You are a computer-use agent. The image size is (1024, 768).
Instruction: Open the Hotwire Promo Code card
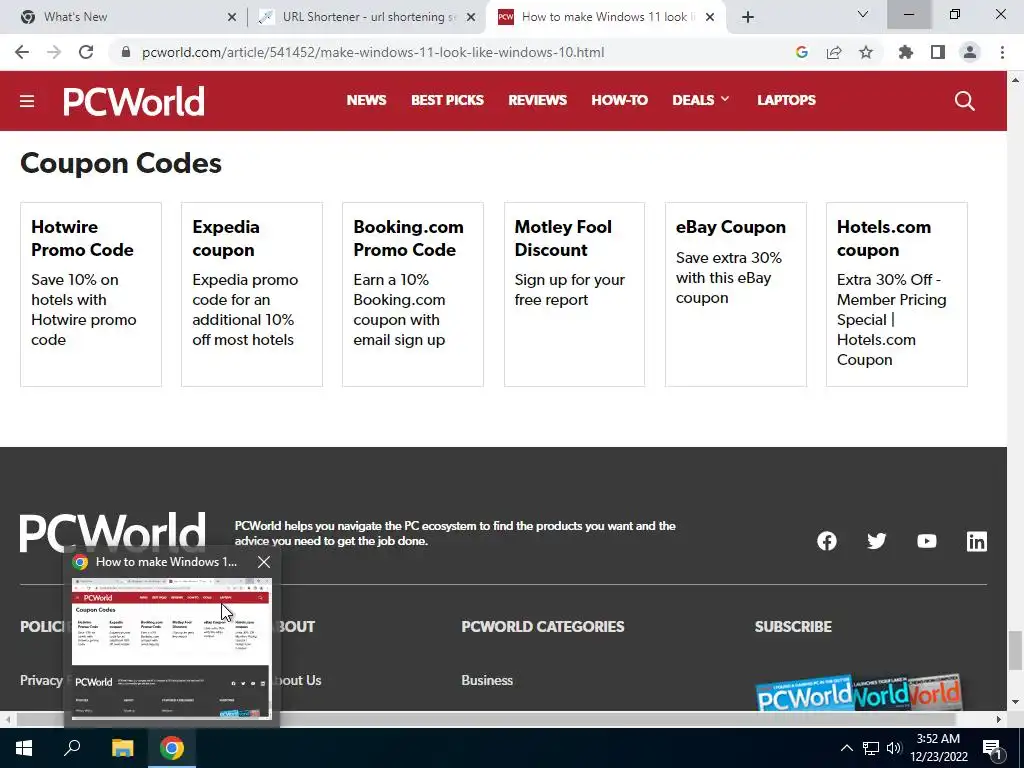tap(91, 295)
